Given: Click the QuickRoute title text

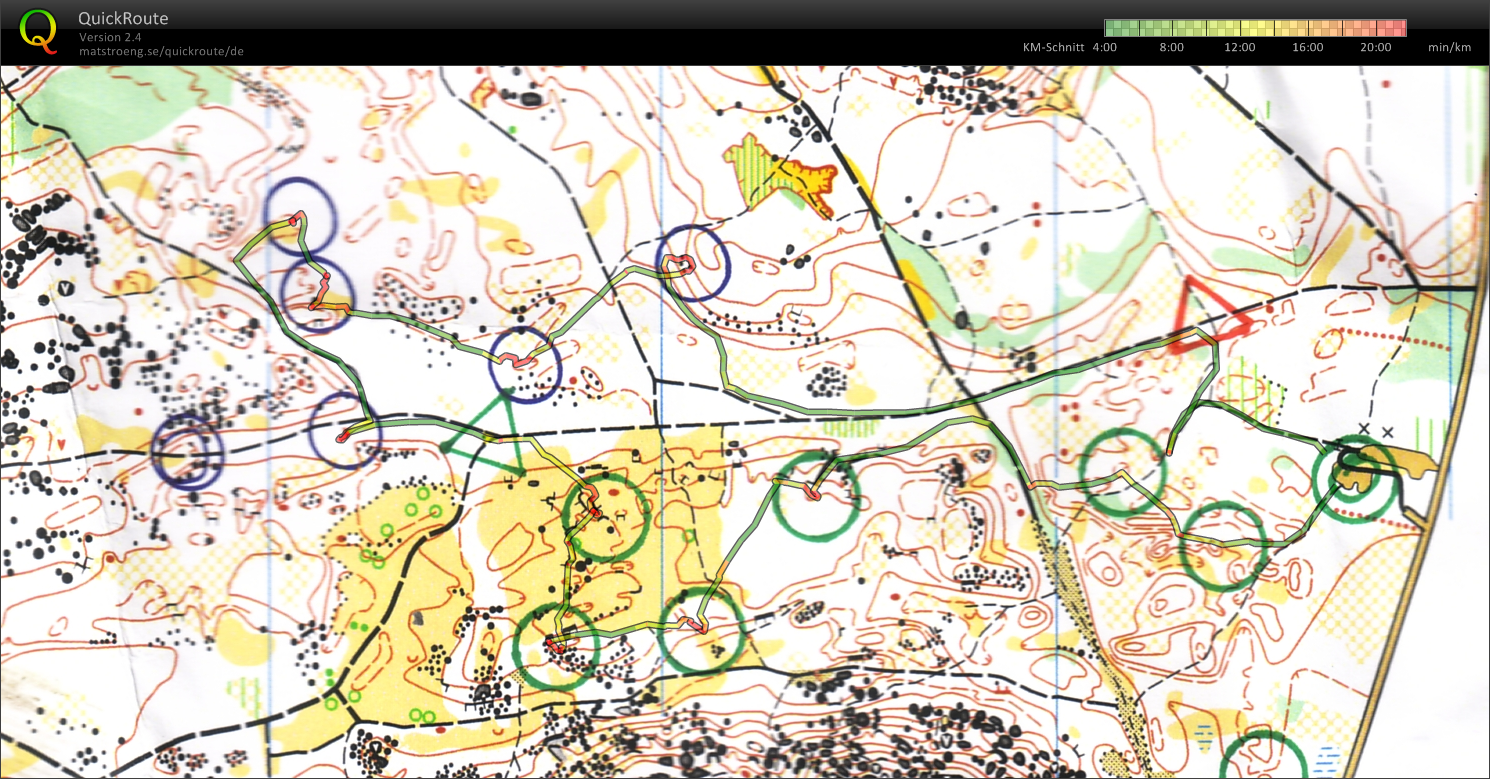Looking at the screenshot, I should [123, 19].
